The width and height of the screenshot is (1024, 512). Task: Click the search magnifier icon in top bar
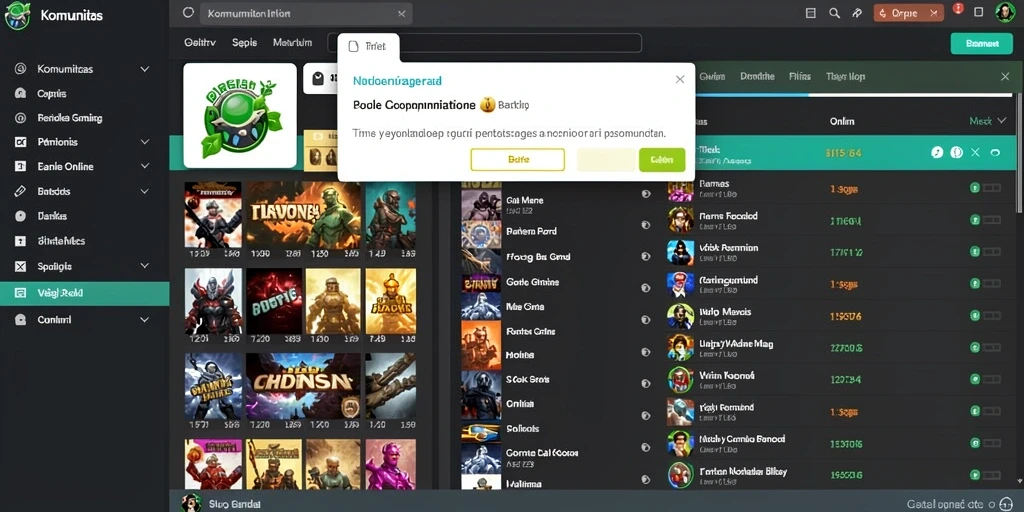(834, 13)
